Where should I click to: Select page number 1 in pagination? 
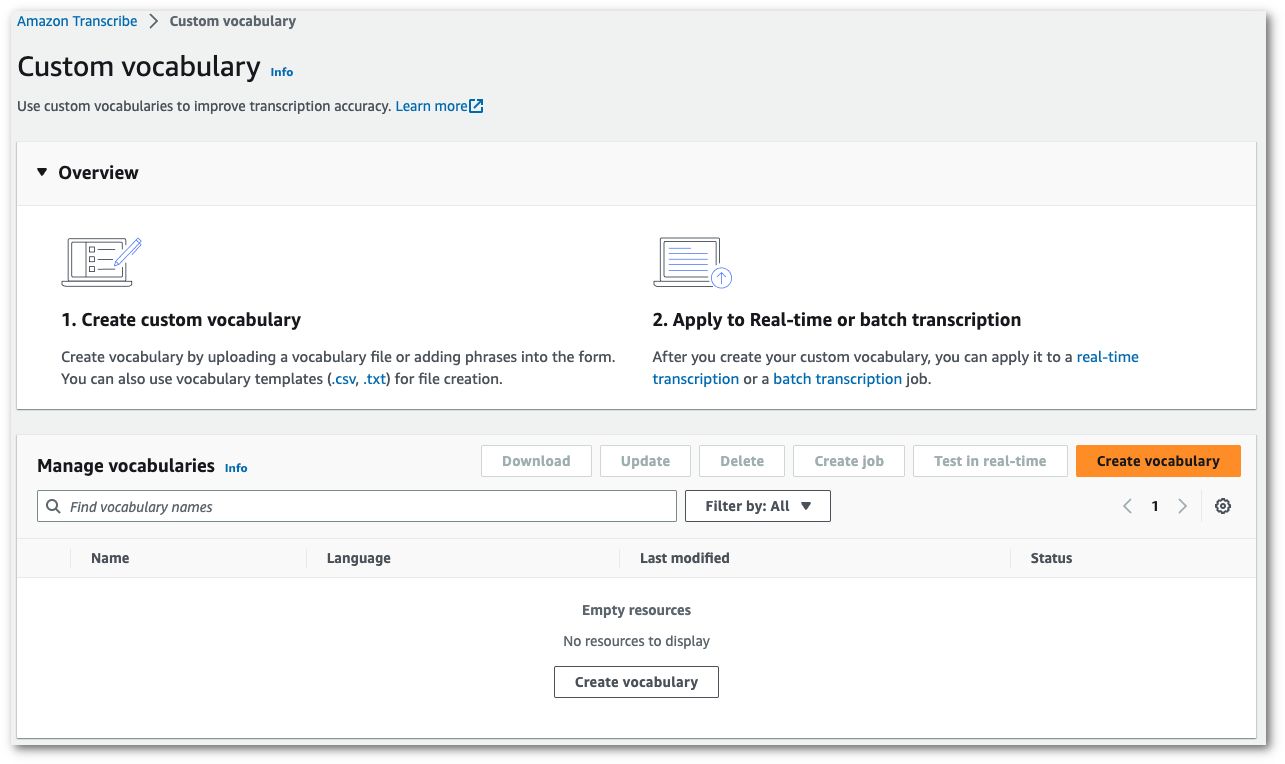click(x=1155, y=506)
